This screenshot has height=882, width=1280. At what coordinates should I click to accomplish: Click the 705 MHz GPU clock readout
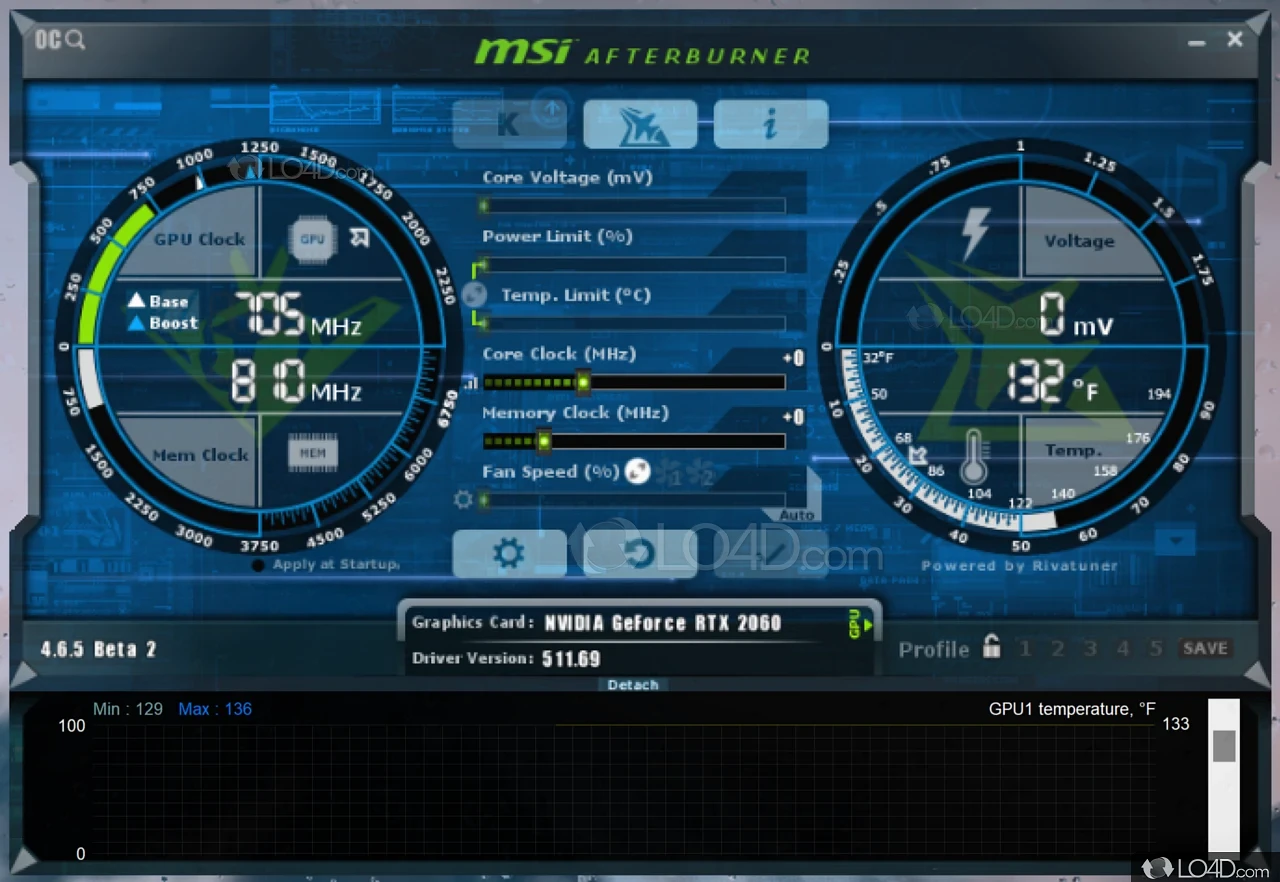297,315
